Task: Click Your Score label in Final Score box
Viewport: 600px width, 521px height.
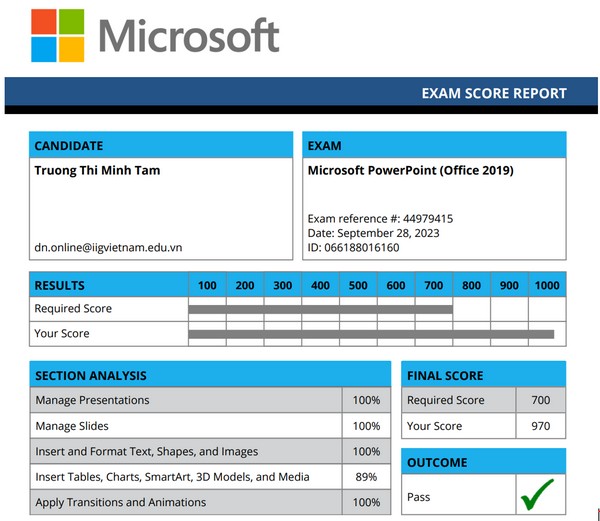Action: (434, 426)
